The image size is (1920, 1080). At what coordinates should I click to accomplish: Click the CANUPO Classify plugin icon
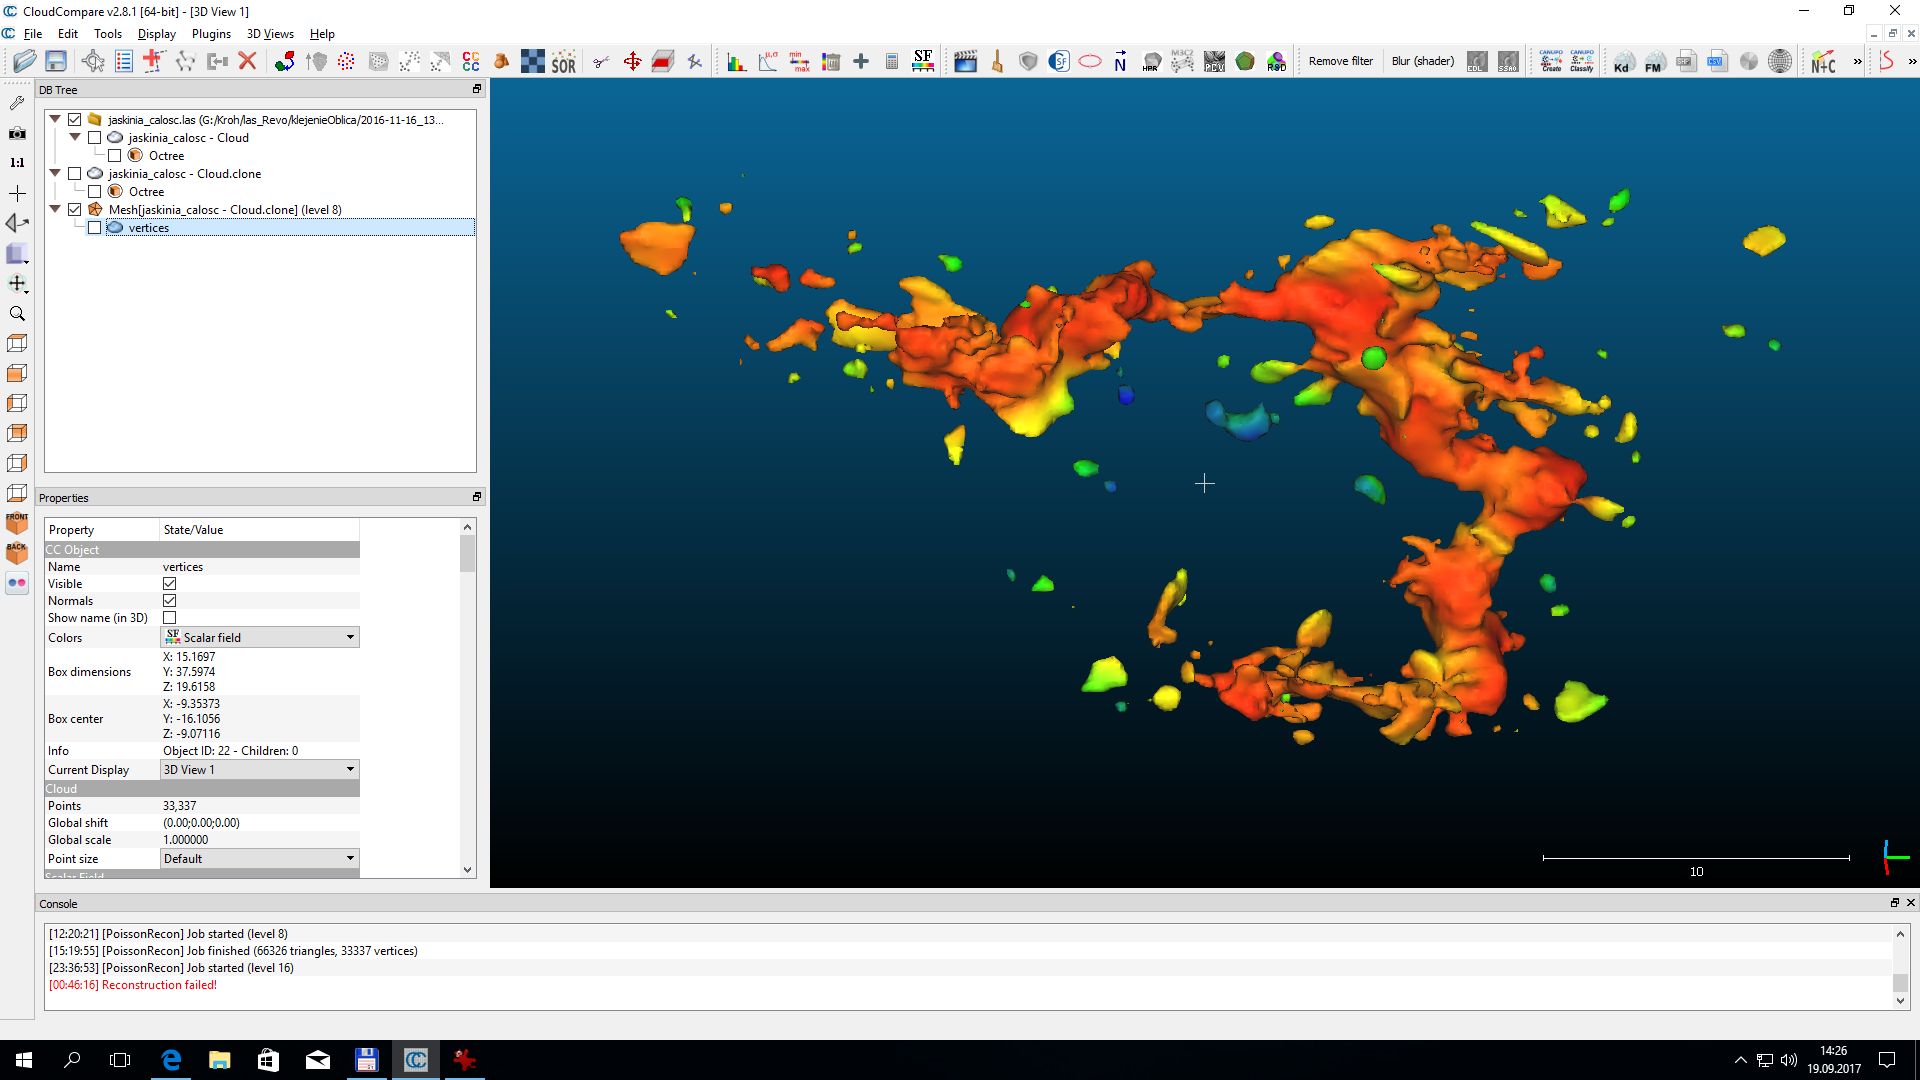pos(1582,62)
